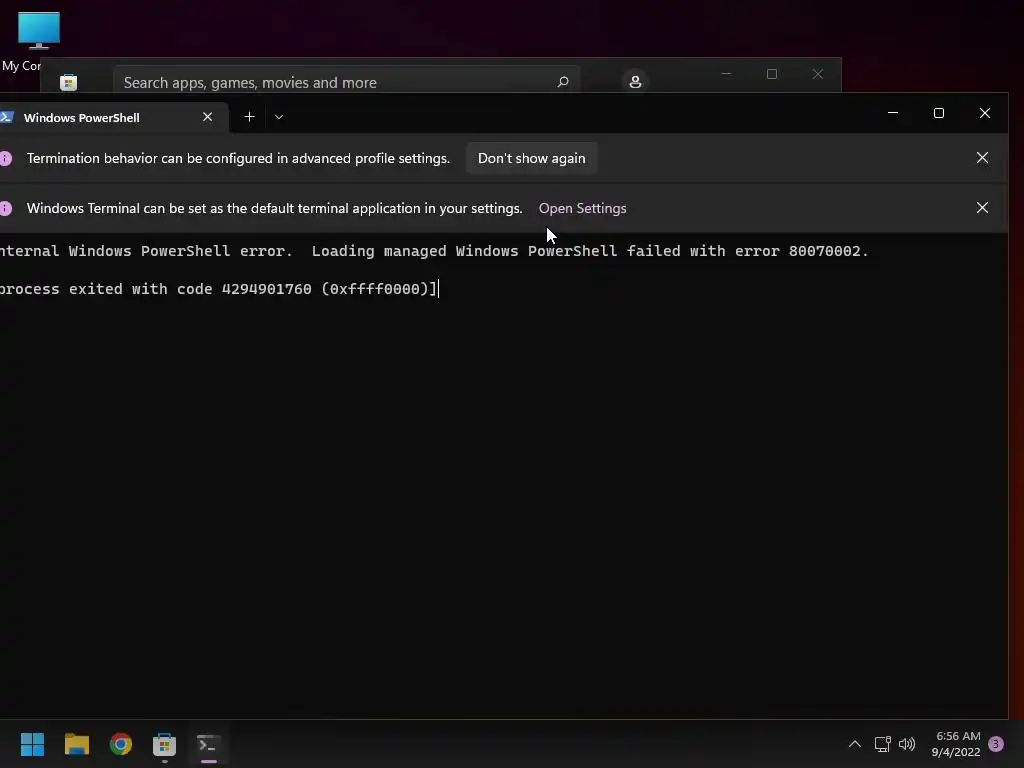This screenshot has width=1024, height=768.
Task: Launch Google Chrome from taskbar
Action: (121, 744)
